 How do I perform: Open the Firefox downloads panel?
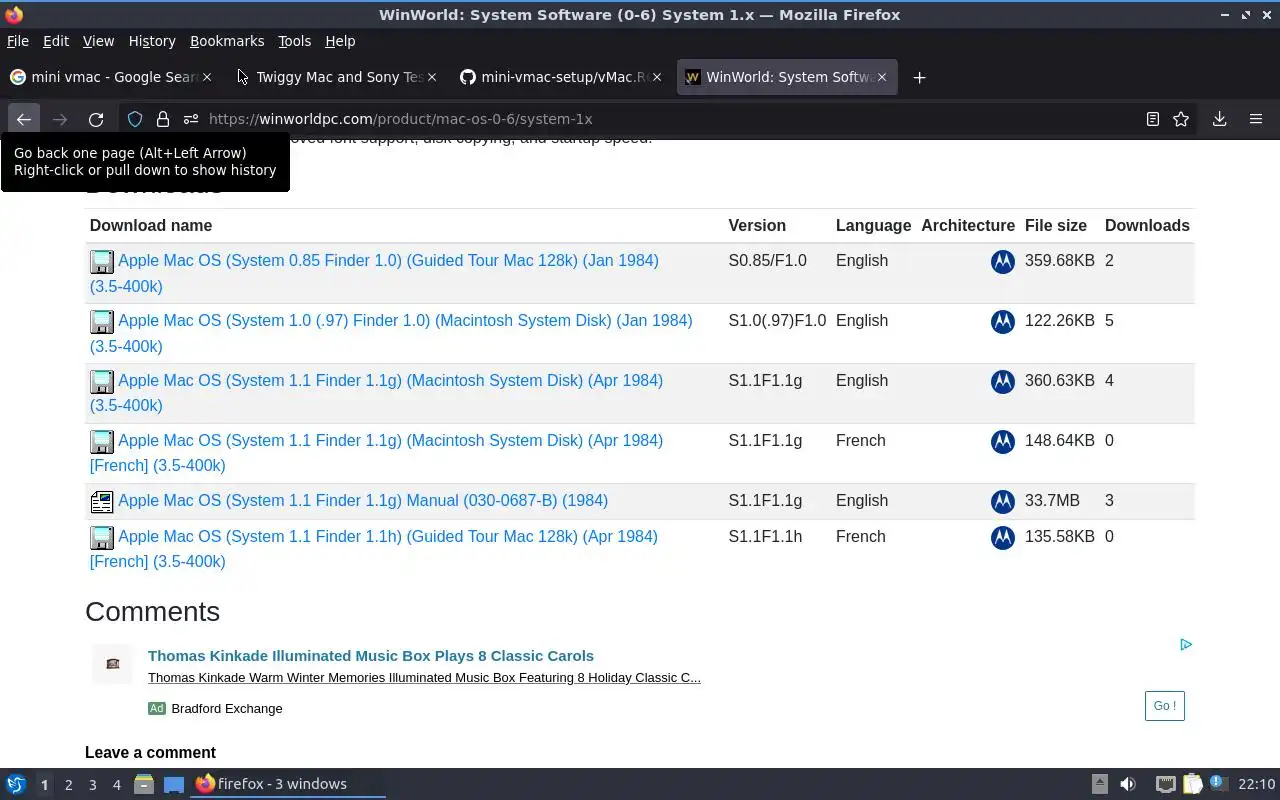(x=1220, y=119)
